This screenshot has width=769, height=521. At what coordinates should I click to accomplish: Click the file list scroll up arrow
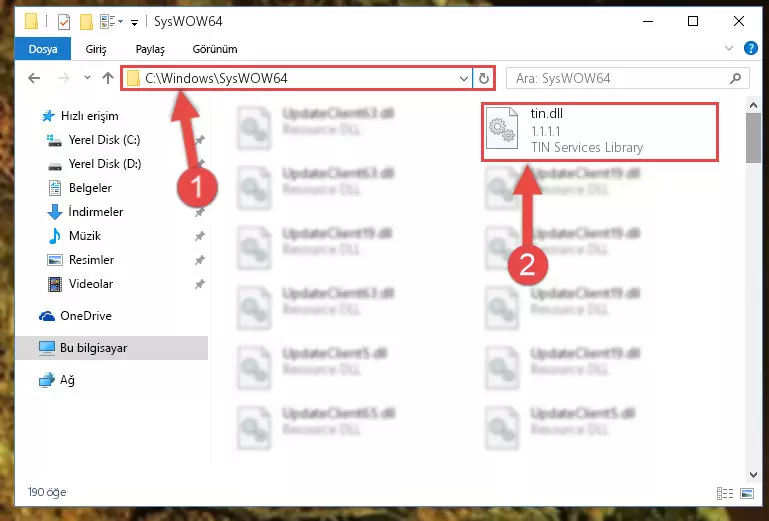[x=753, y=105]
